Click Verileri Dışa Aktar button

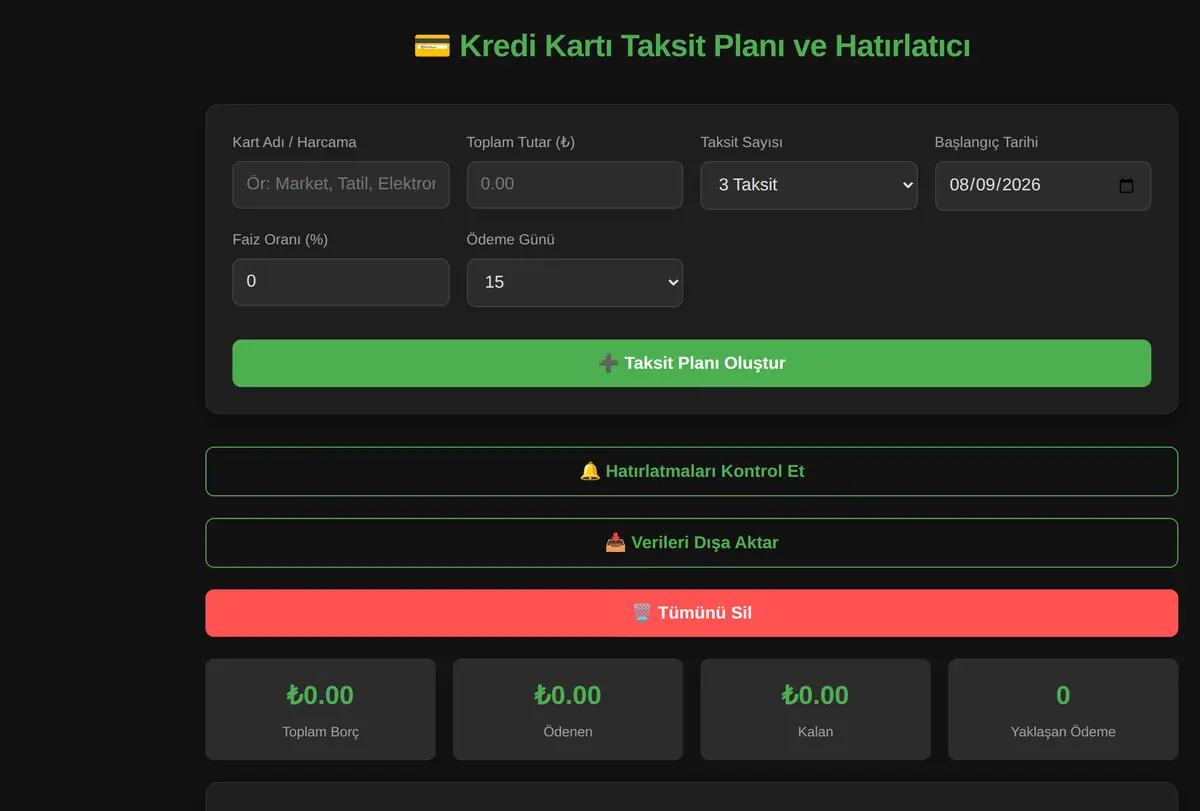(x=692, y=543)
